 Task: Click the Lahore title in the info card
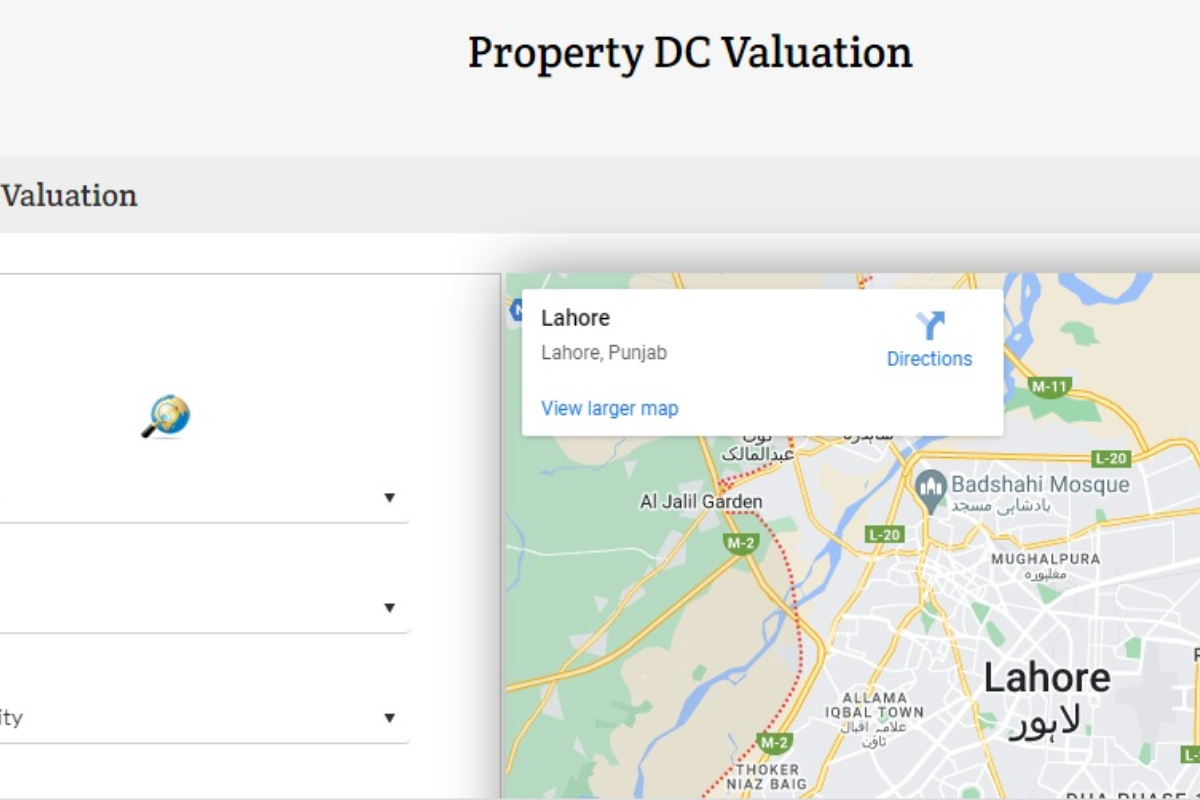click(x=575, y=318)
